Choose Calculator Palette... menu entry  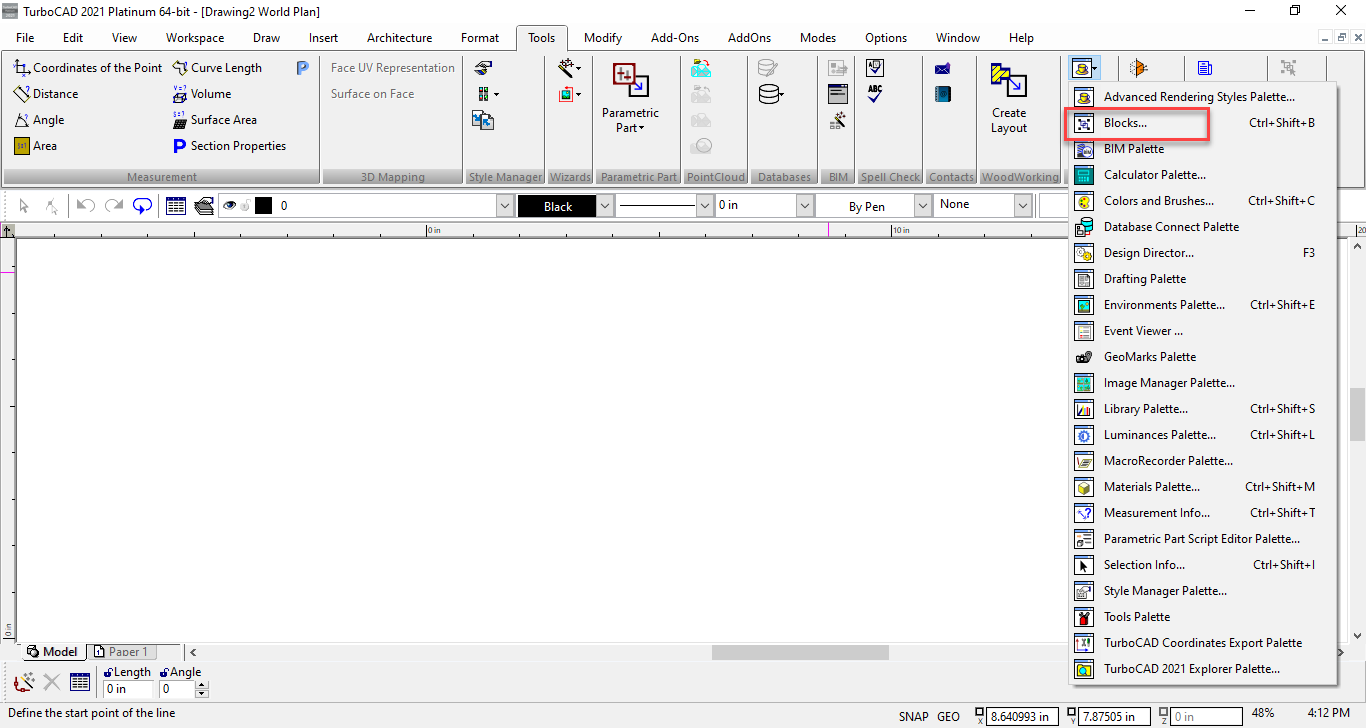click(1203, 175)
